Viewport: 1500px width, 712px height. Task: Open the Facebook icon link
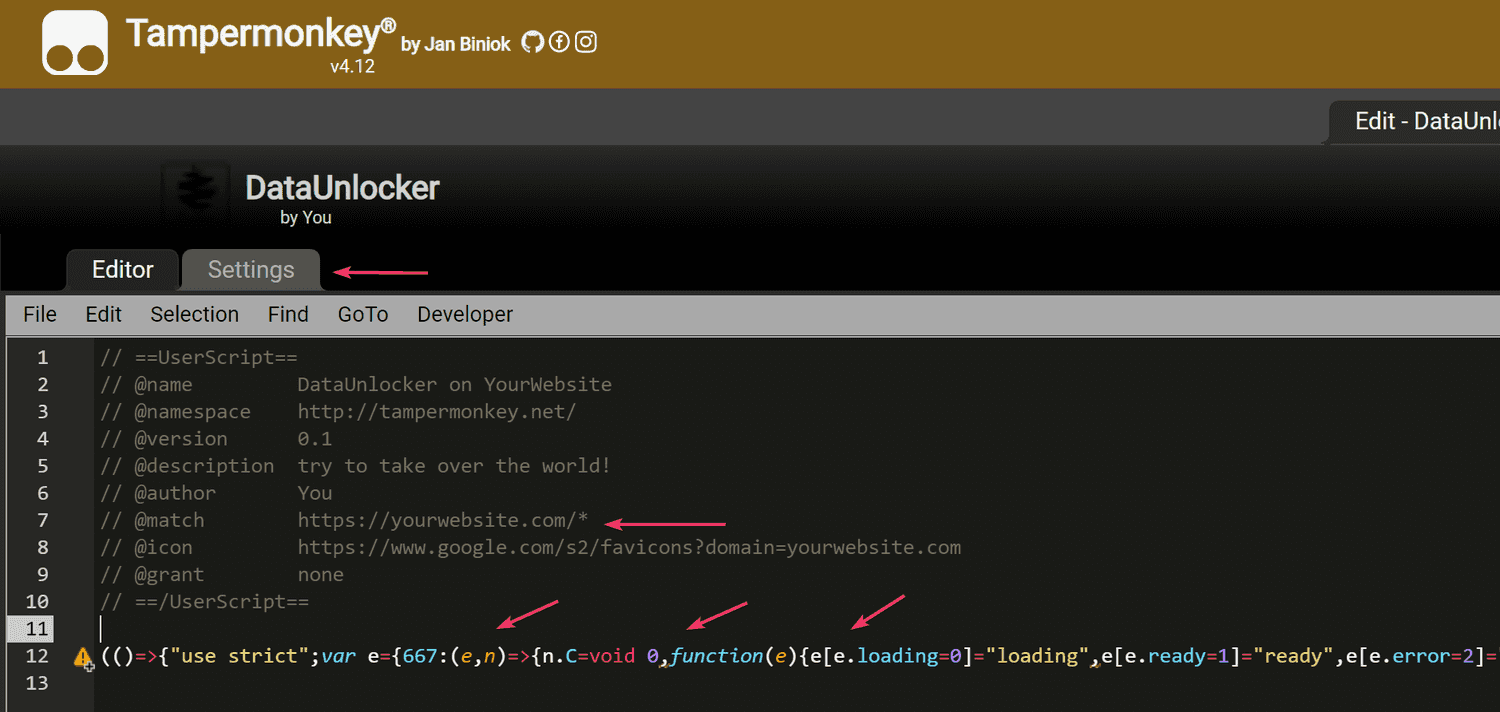tap(559, 42)
